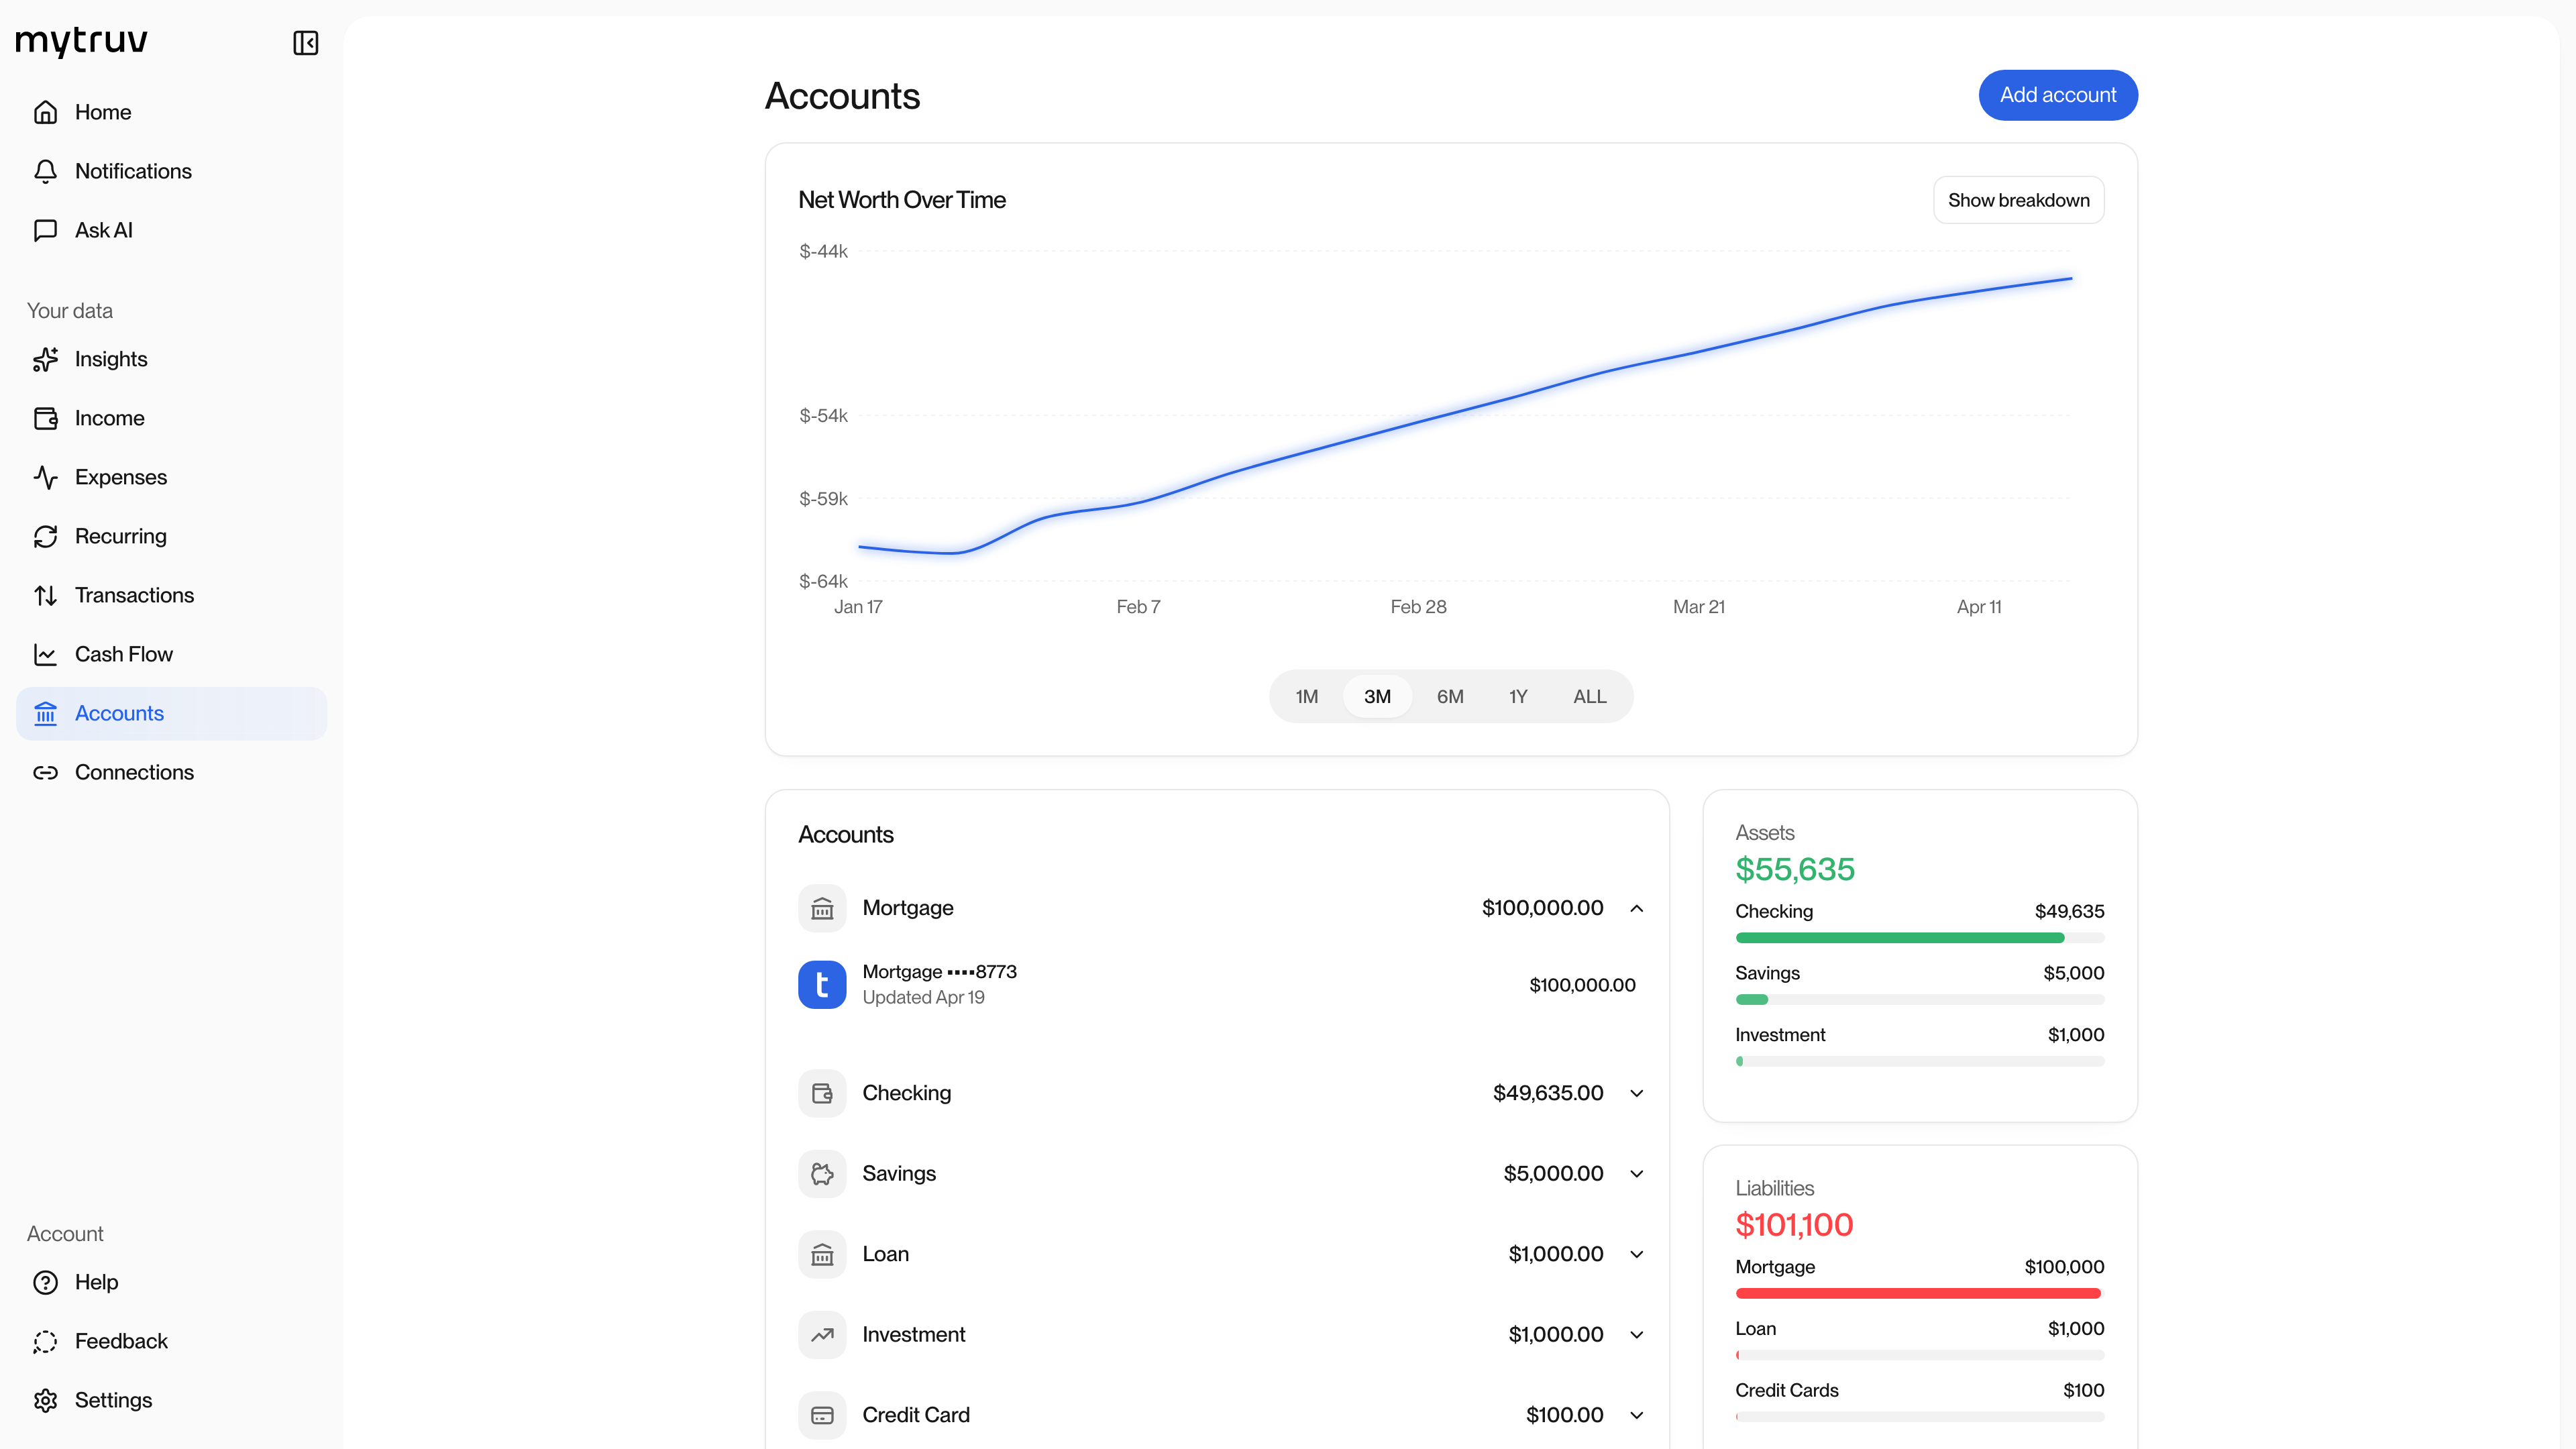Click the red Mortgage liabilities progress bar
Image resolution: width=2576 pixels, height=1449 pixels.
coord(1918,1293)
